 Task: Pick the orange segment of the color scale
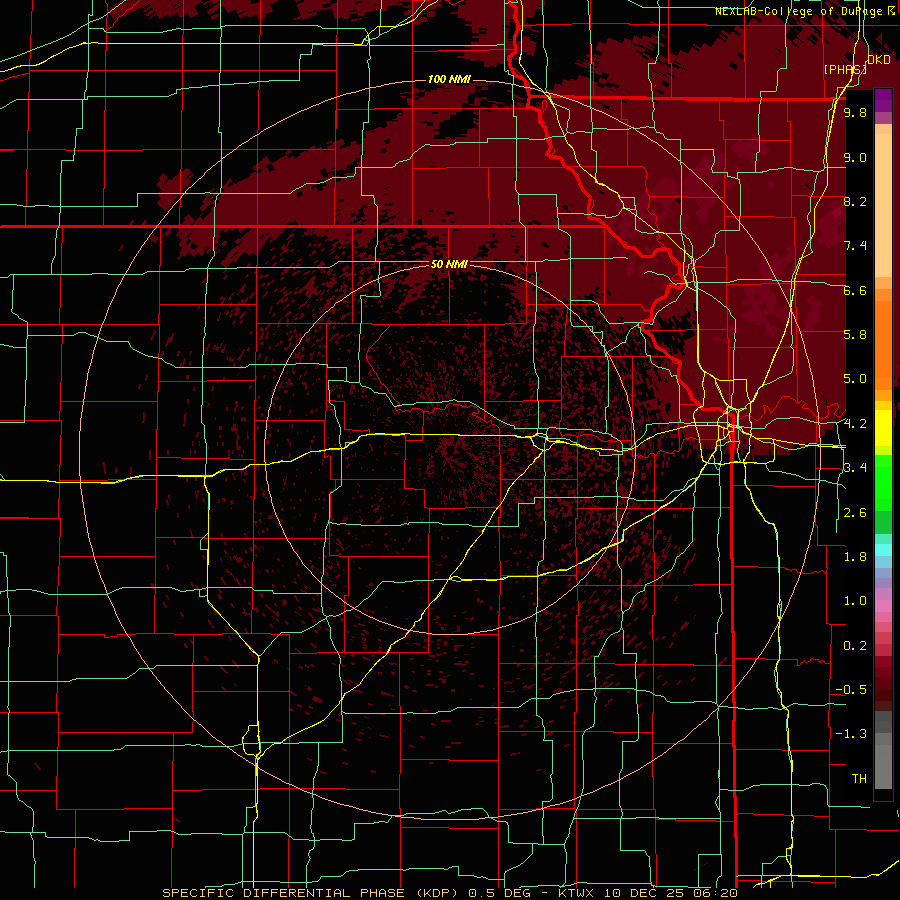[x=883, y=345]
